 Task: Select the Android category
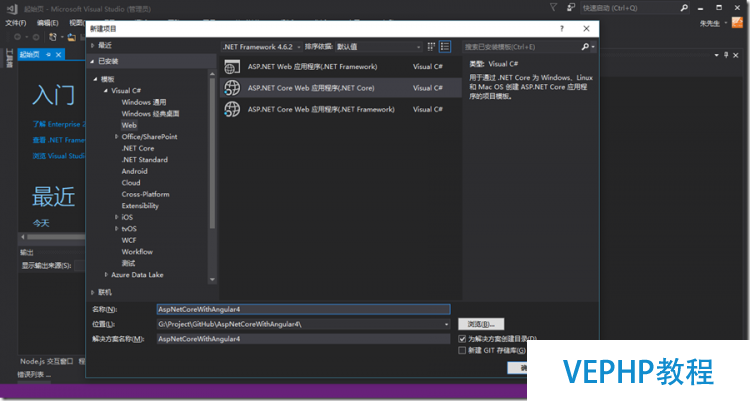point(134,171)
